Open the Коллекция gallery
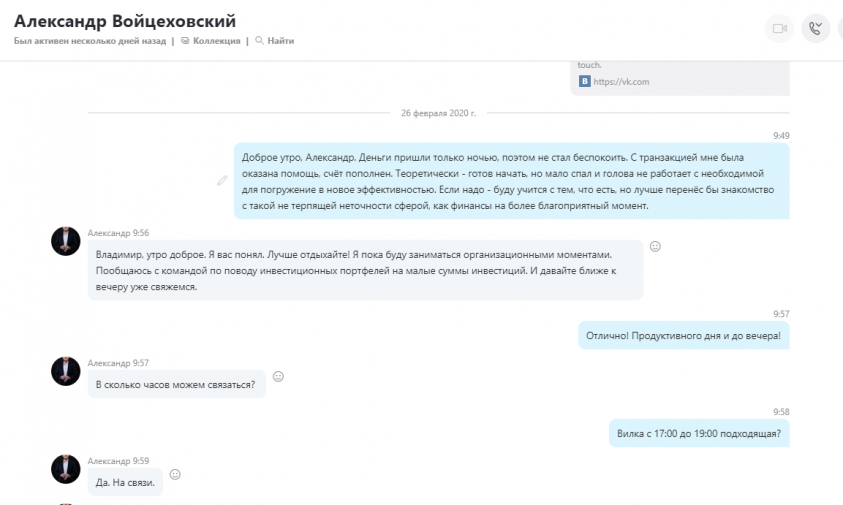The height and width of the screenshot is (505, 843). [x=211, y=40]
